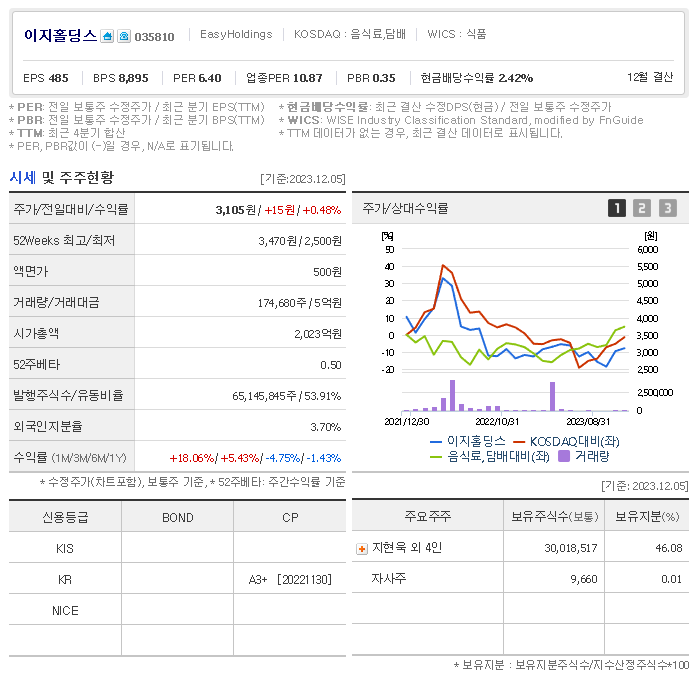Click the [기준:2023.12.05] date beside 시세 heading
This screenshot has height=681, width=696.
tap(303, 179)
